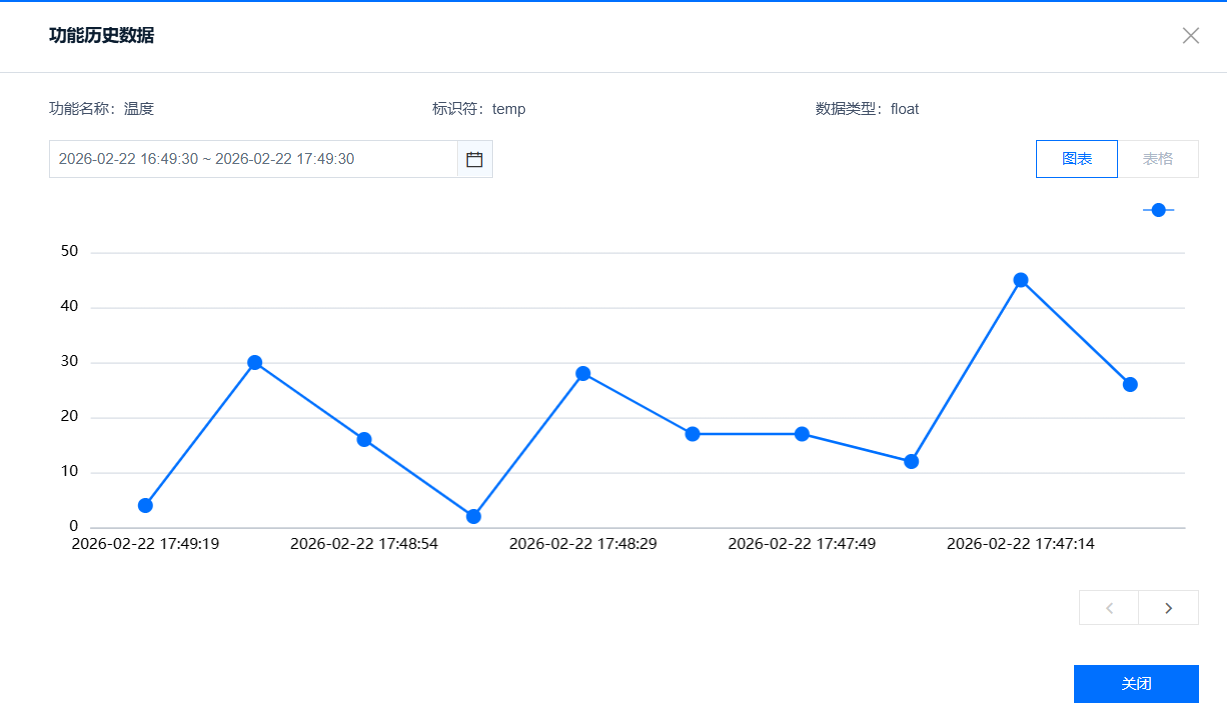Select the data point with value 12
The height and width of the screenshot is (713, 1227).
[911, 461]
